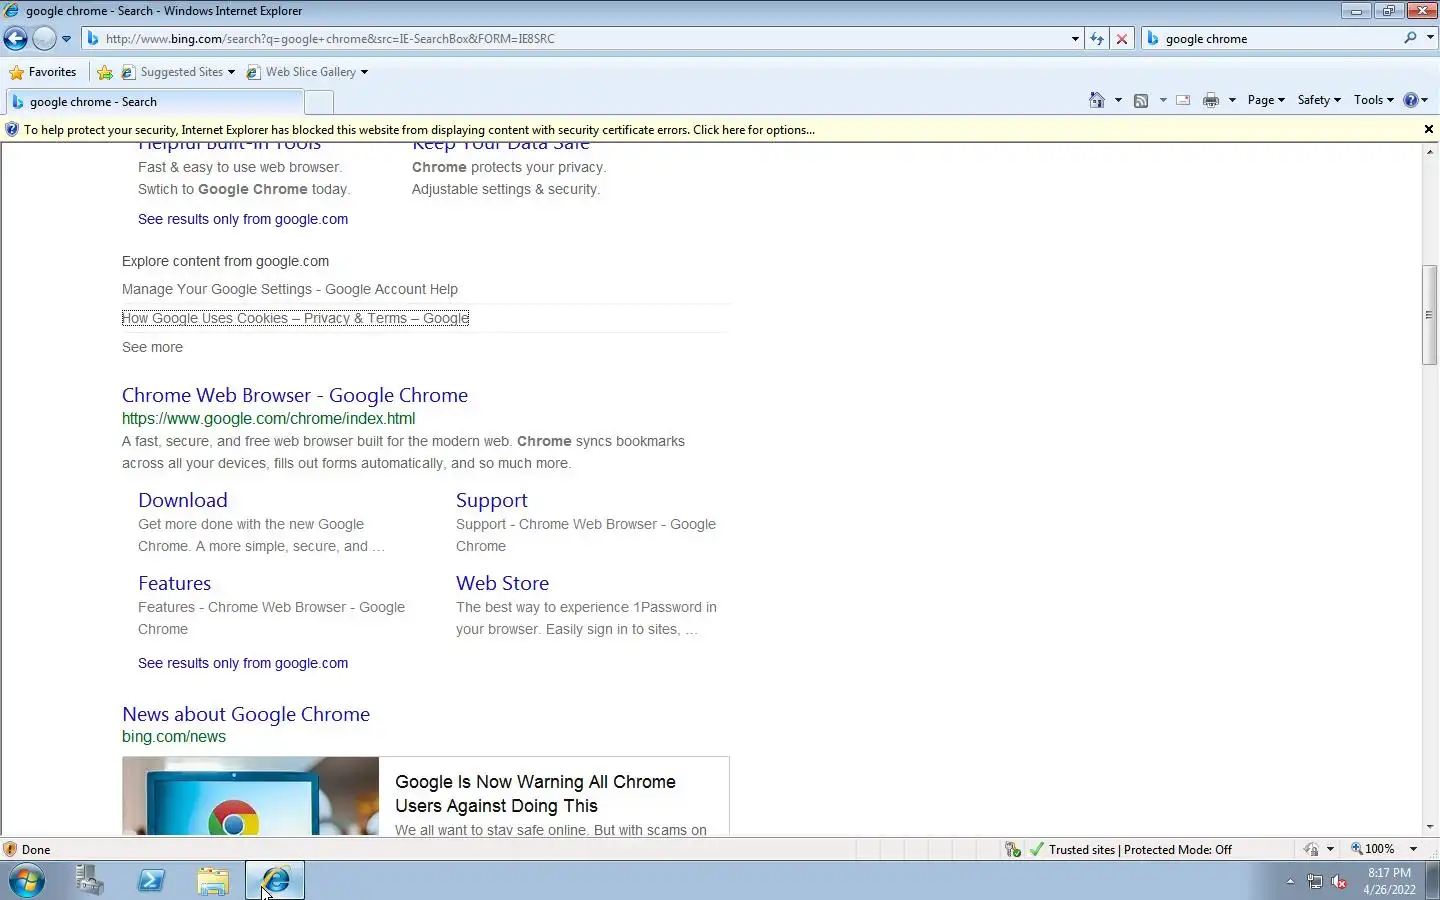Click the security certificate warning information bar
This screenshot has height=900, width=1440.
710,130
